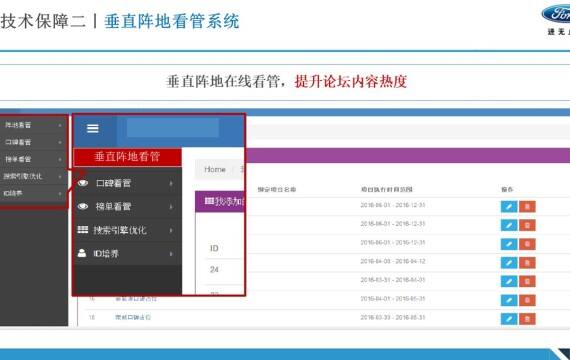Click the purple table header tab
The image size is (570, 360).
[x=220, y=201]
